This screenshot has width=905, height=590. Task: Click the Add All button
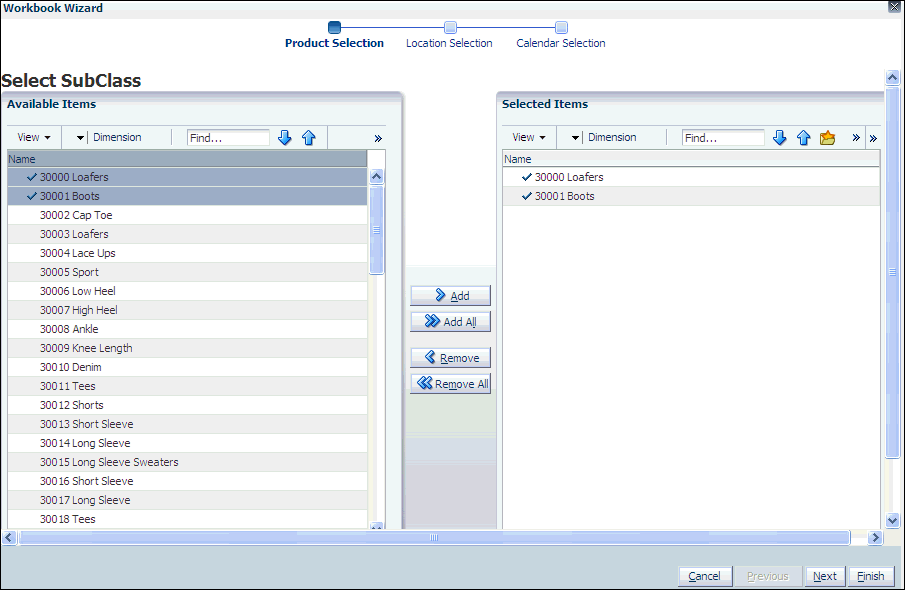click(x=450, y=322)
